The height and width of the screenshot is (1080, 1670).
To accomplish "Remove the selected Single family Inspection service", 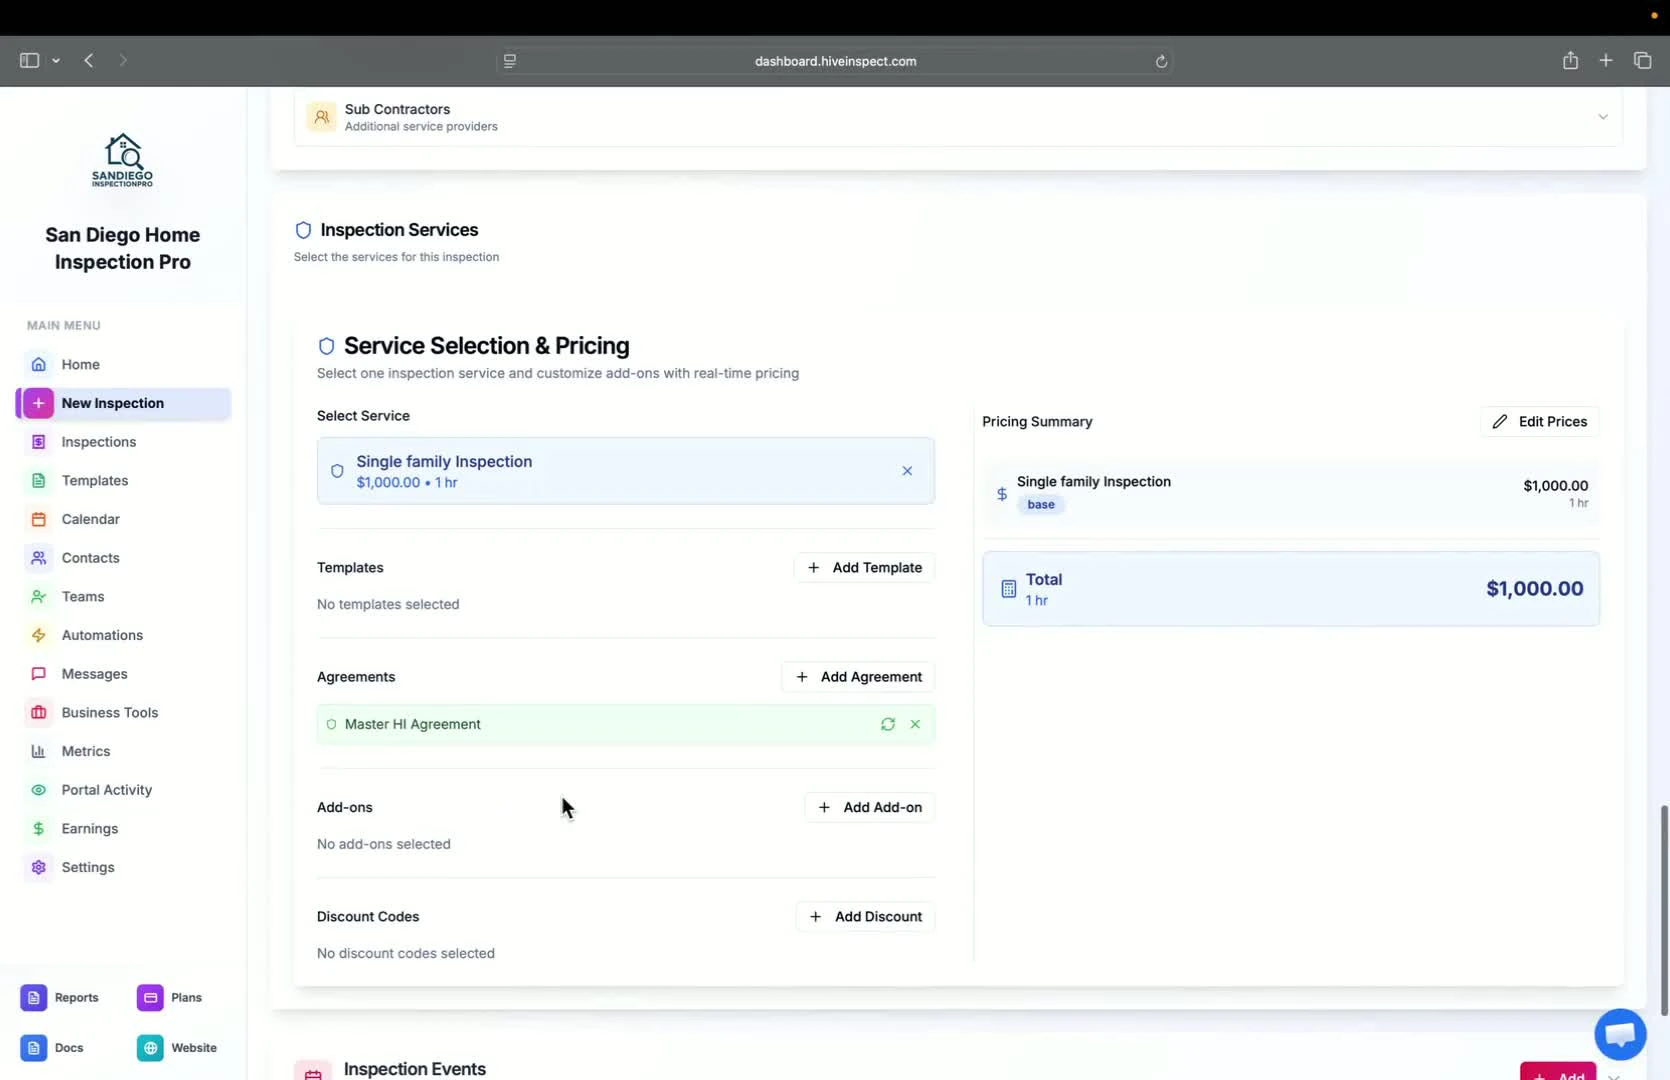I will tap(907, 471).
